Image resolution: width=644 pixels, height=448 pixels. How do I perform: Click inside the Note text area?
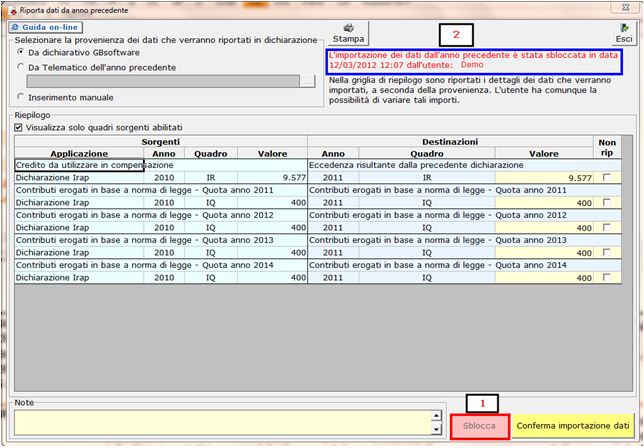223,423
